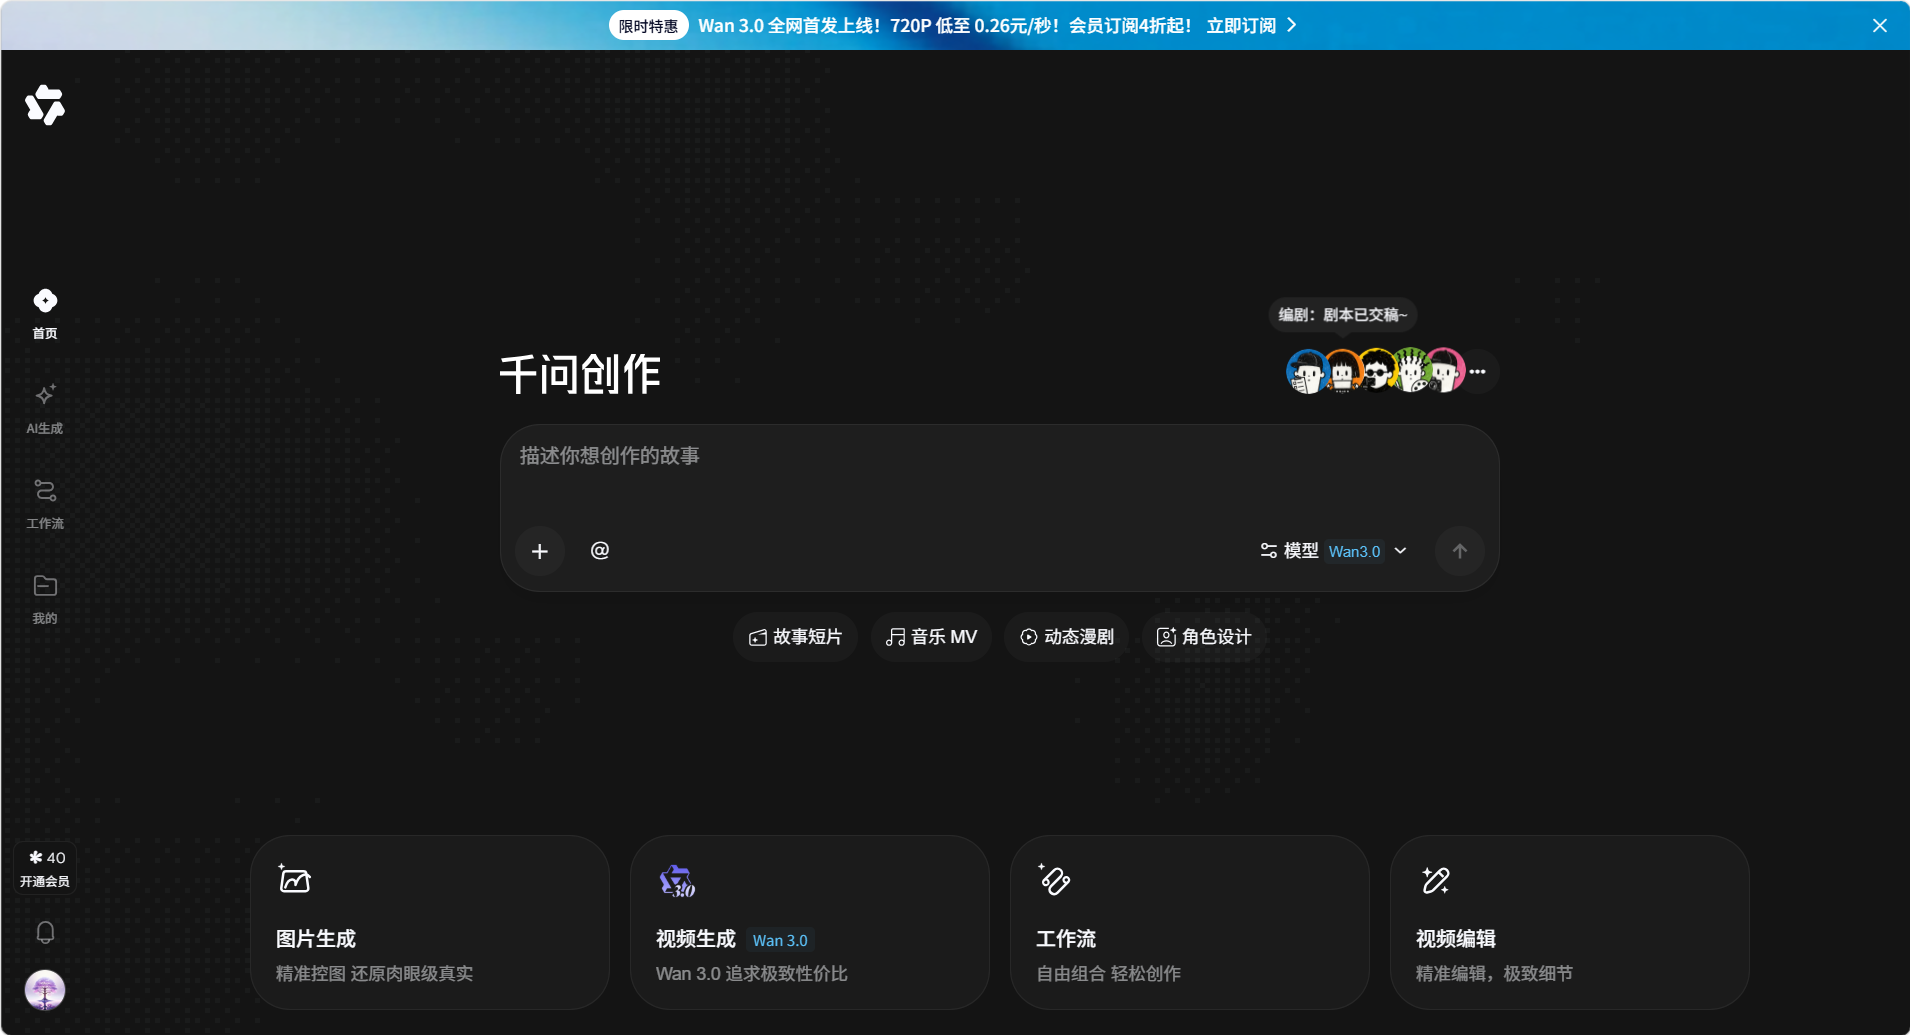Image resolution: width=1910 pixels, height=1035 pixels.
Task: Click the yellow-circled agent avatar
Action: [1377, 371]
